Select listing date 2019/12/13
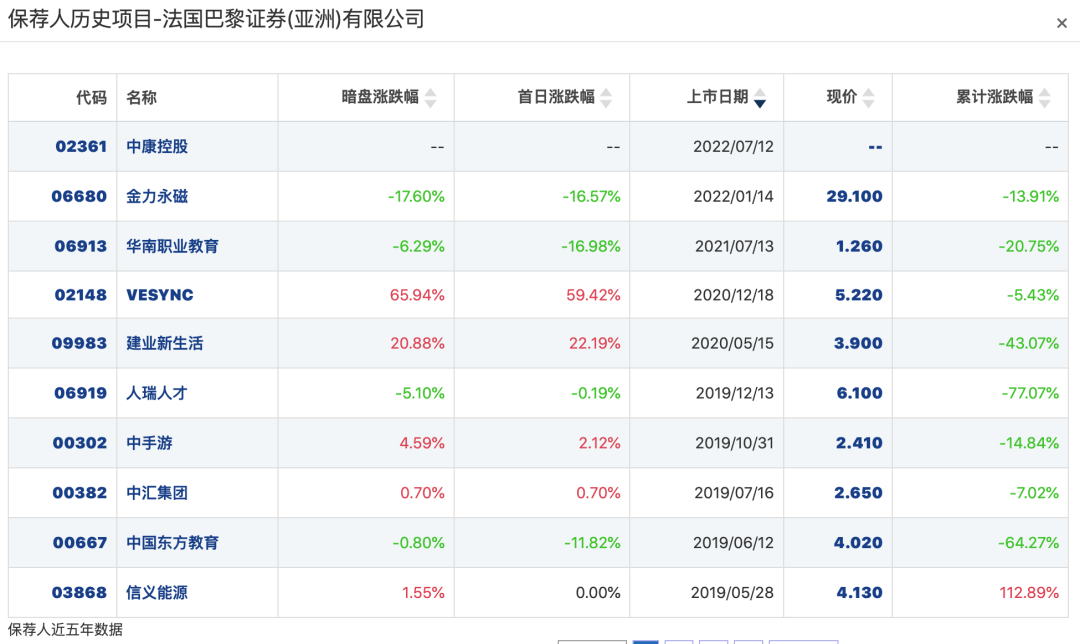The width and height of the screenshot is (1080, 644). point(734,393)
